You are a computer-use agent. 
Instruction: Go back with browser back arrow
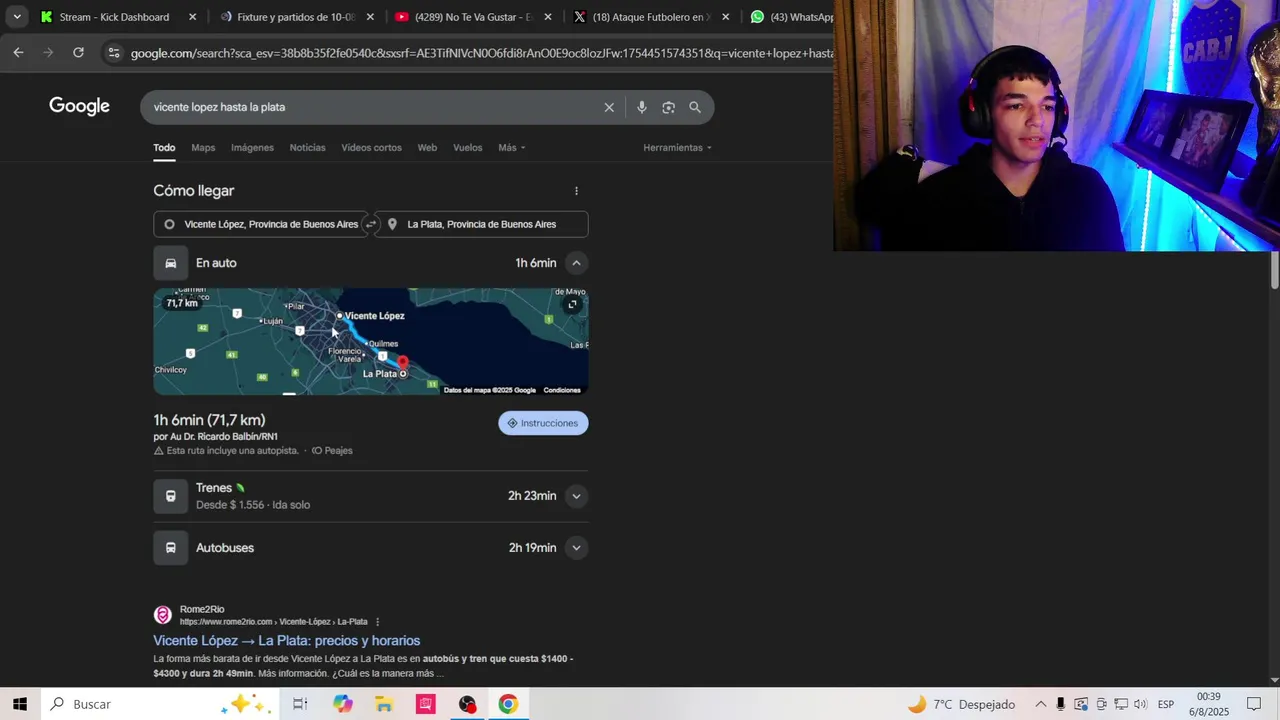18,53
